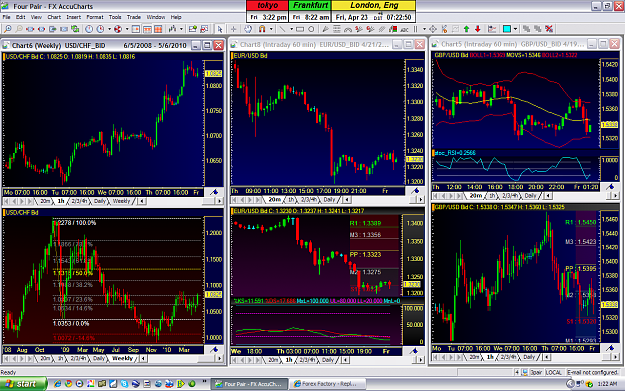This screenshot has width=625, height=391.
Task: Select Daily tab in upper GBP/USD chart
Action: tap(530, 196)
